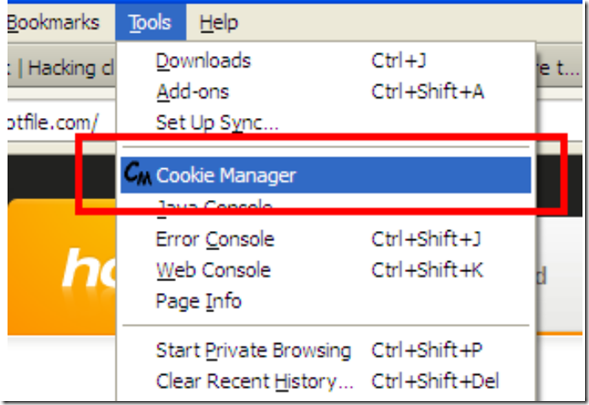Click the dark hotfile page header bar

coord(61,175)
